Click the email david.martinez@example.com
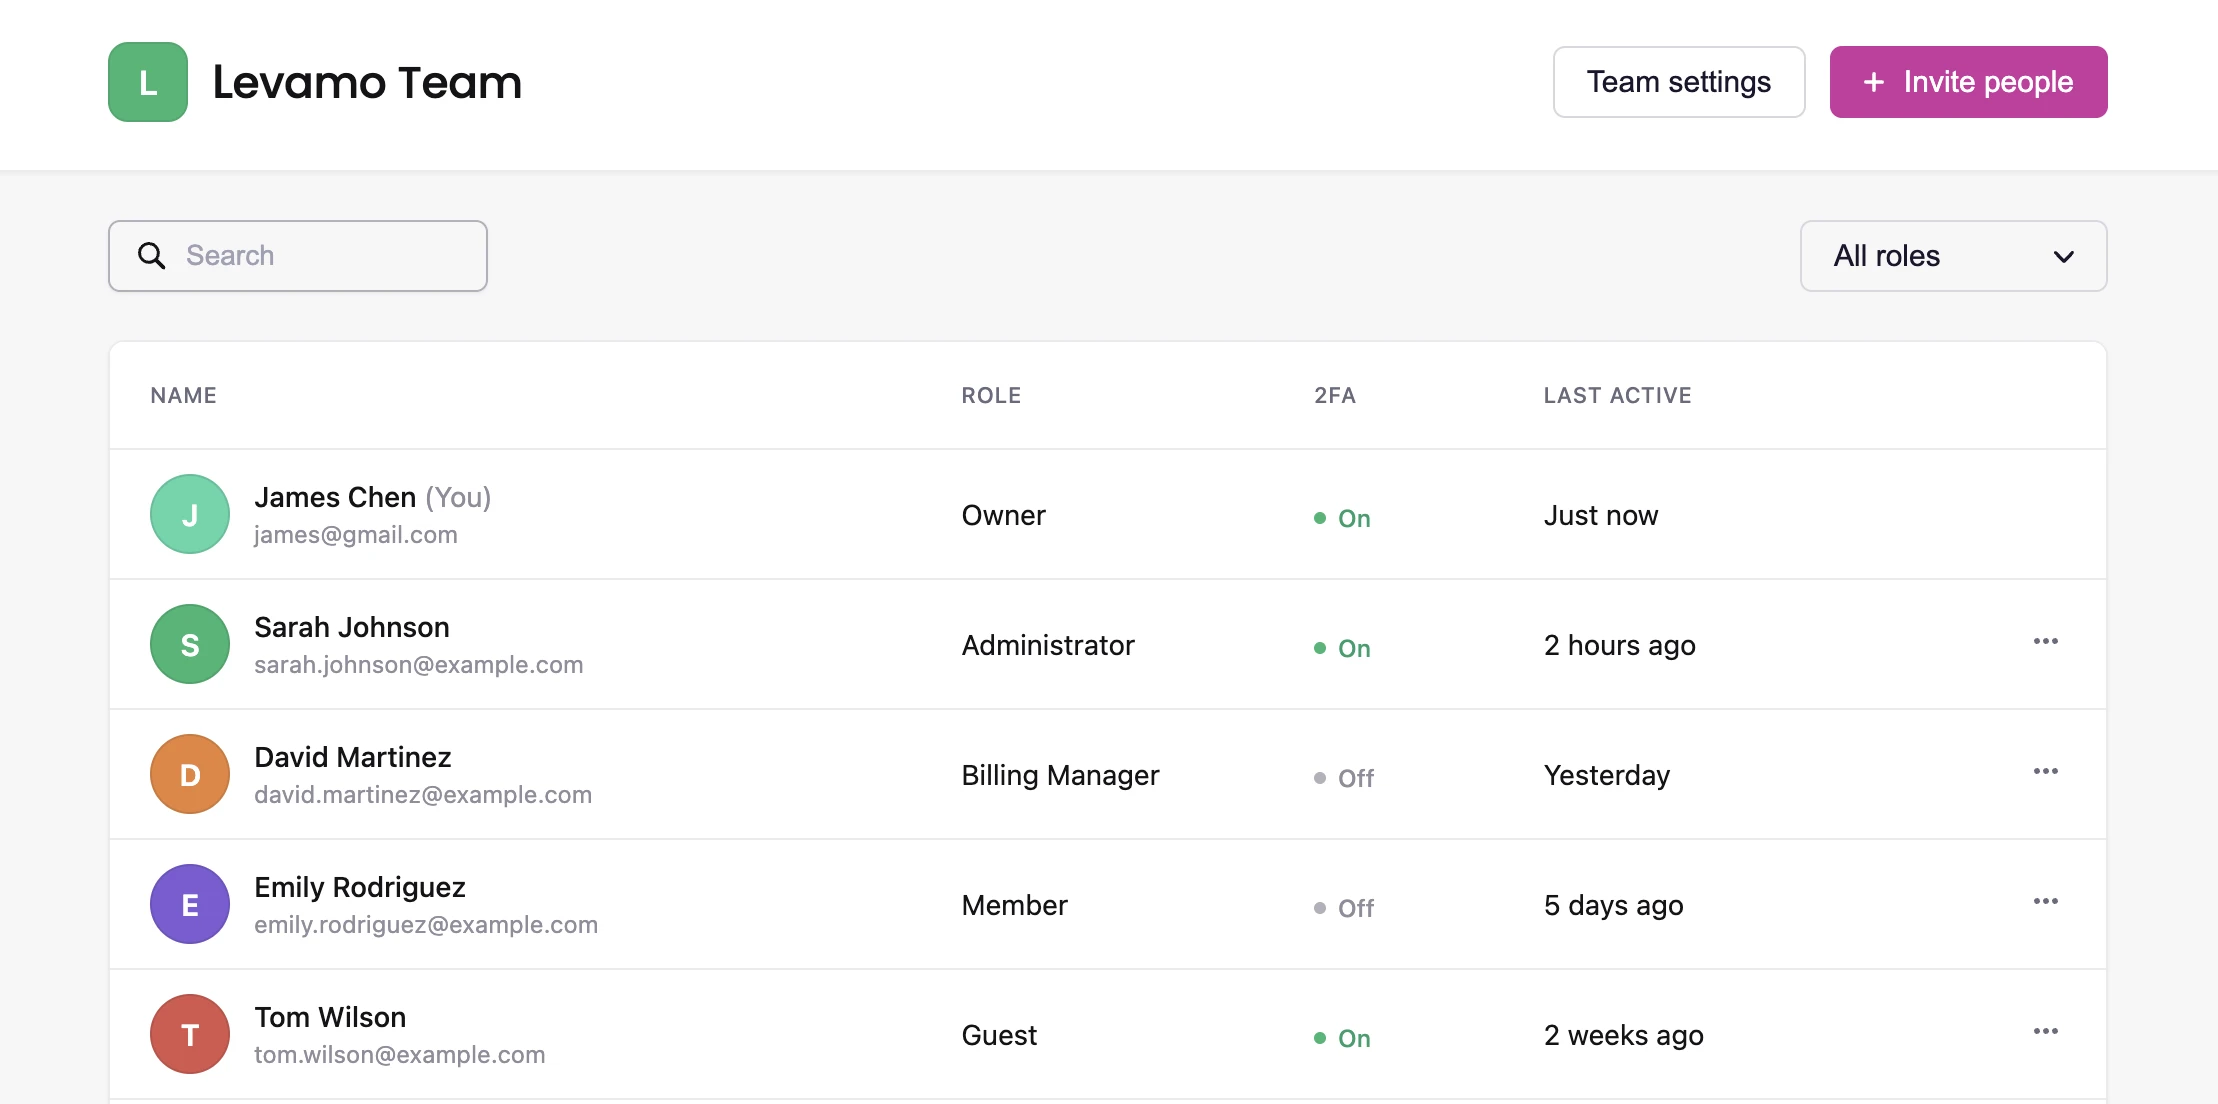 (x=423, y=795)
